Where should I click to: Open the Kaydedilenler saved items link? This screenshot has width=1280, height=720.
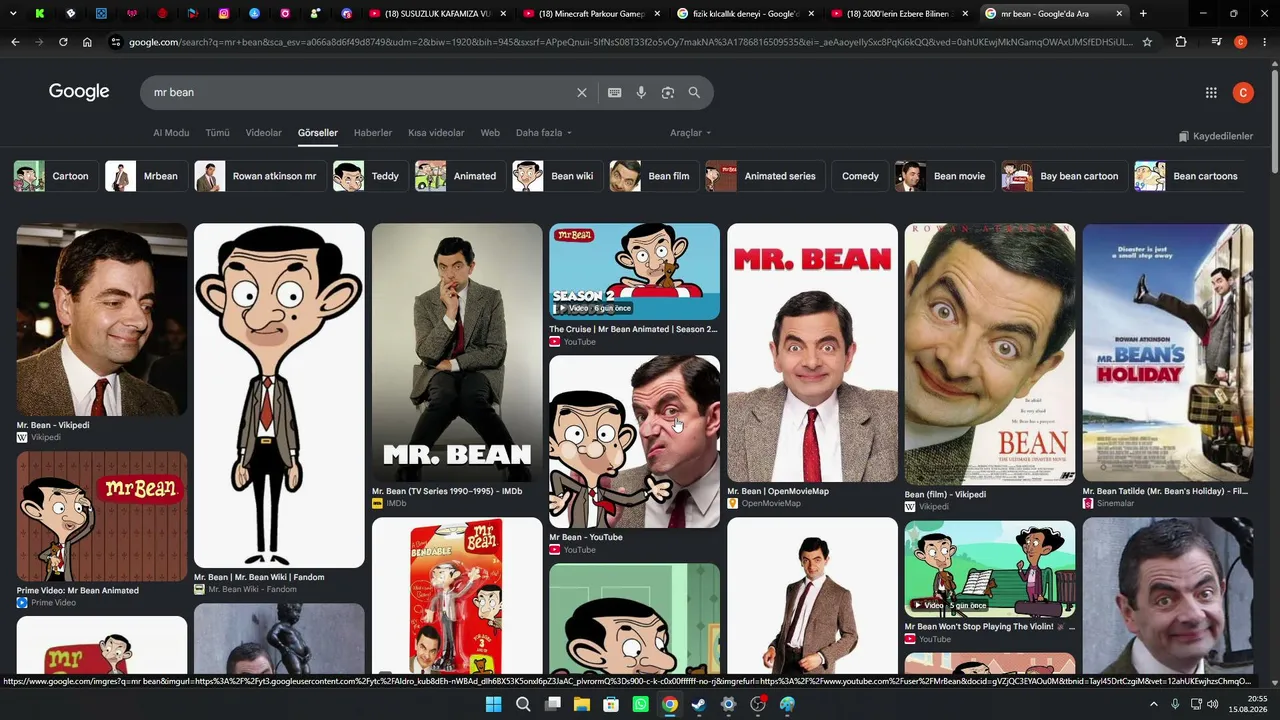pos(1215,136)
